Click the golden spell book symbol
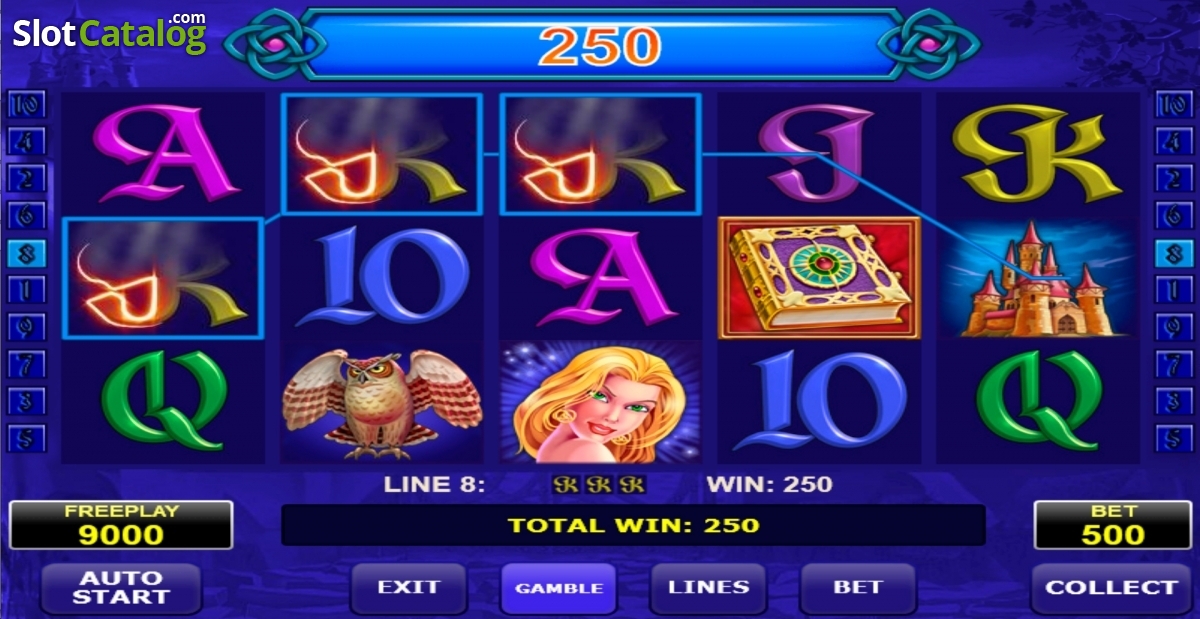 click(819, 278)
